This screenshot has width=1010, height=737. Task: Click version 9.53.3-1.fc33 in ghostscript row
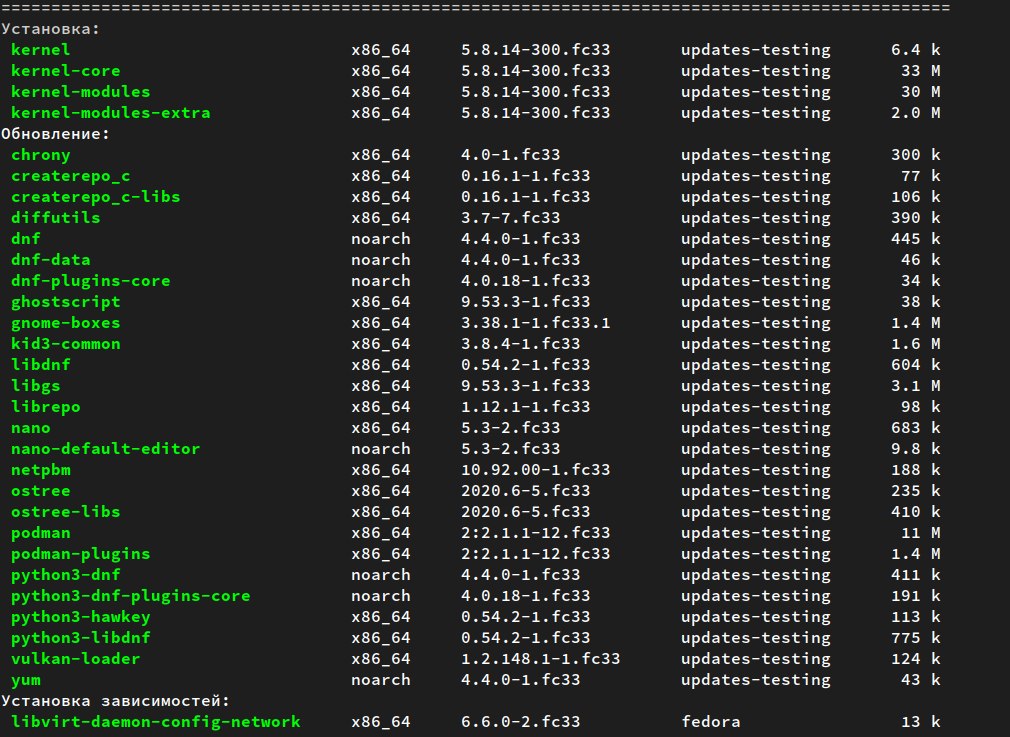[526, 302]
